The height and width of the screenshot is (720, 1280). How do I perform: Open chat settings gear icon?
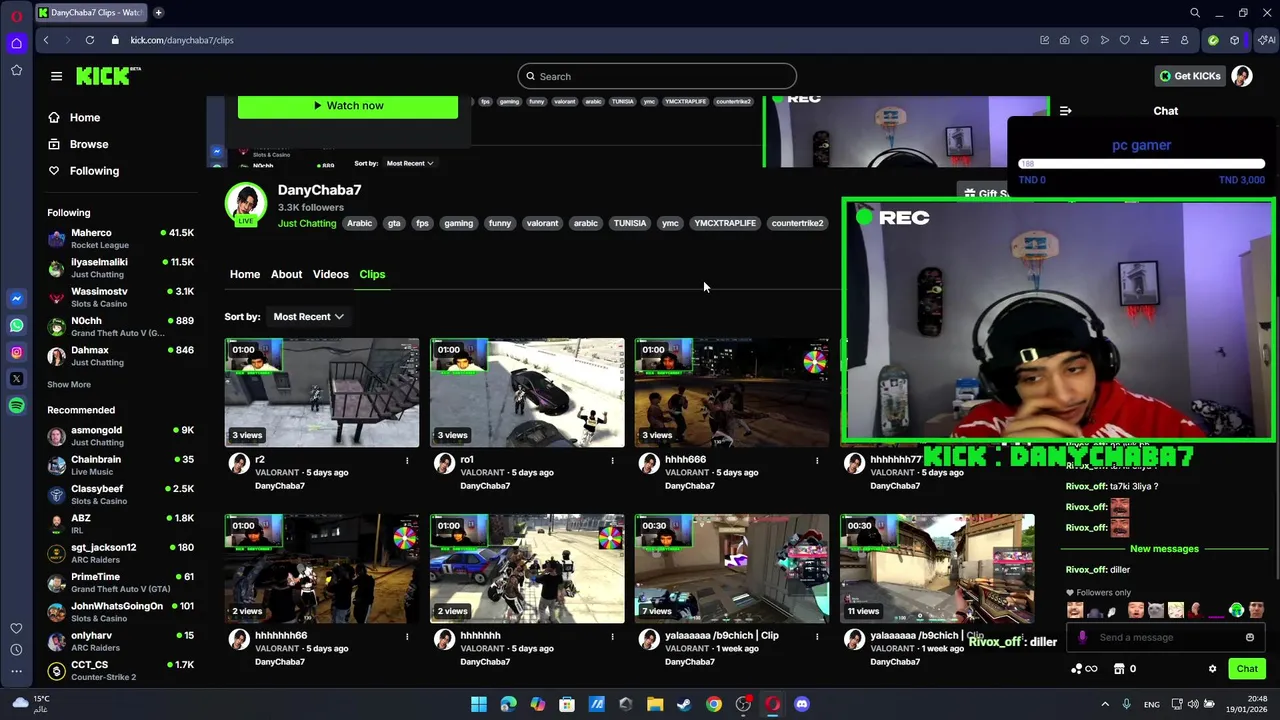[x=1212, y=669]
